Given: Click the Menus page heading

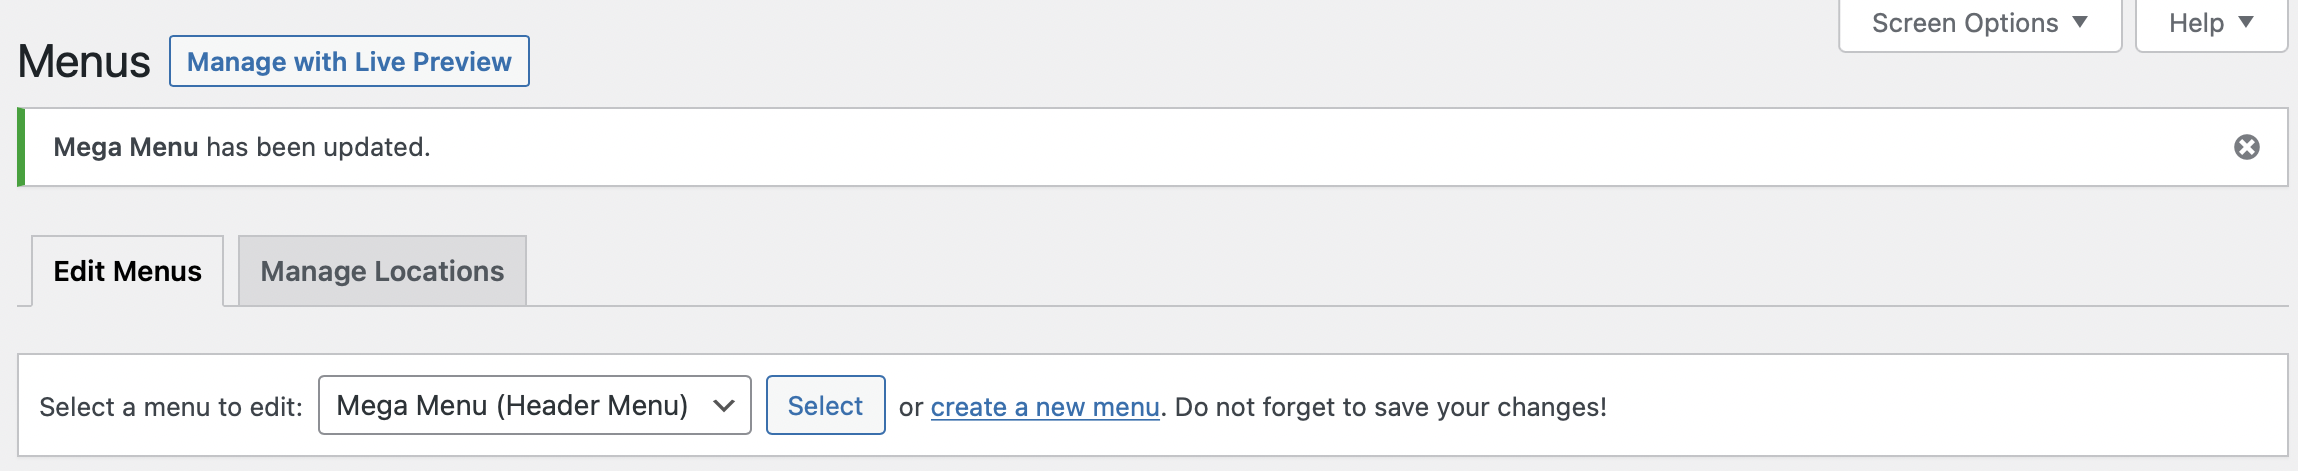Looking at the screenshot, I should pos(84,62).
